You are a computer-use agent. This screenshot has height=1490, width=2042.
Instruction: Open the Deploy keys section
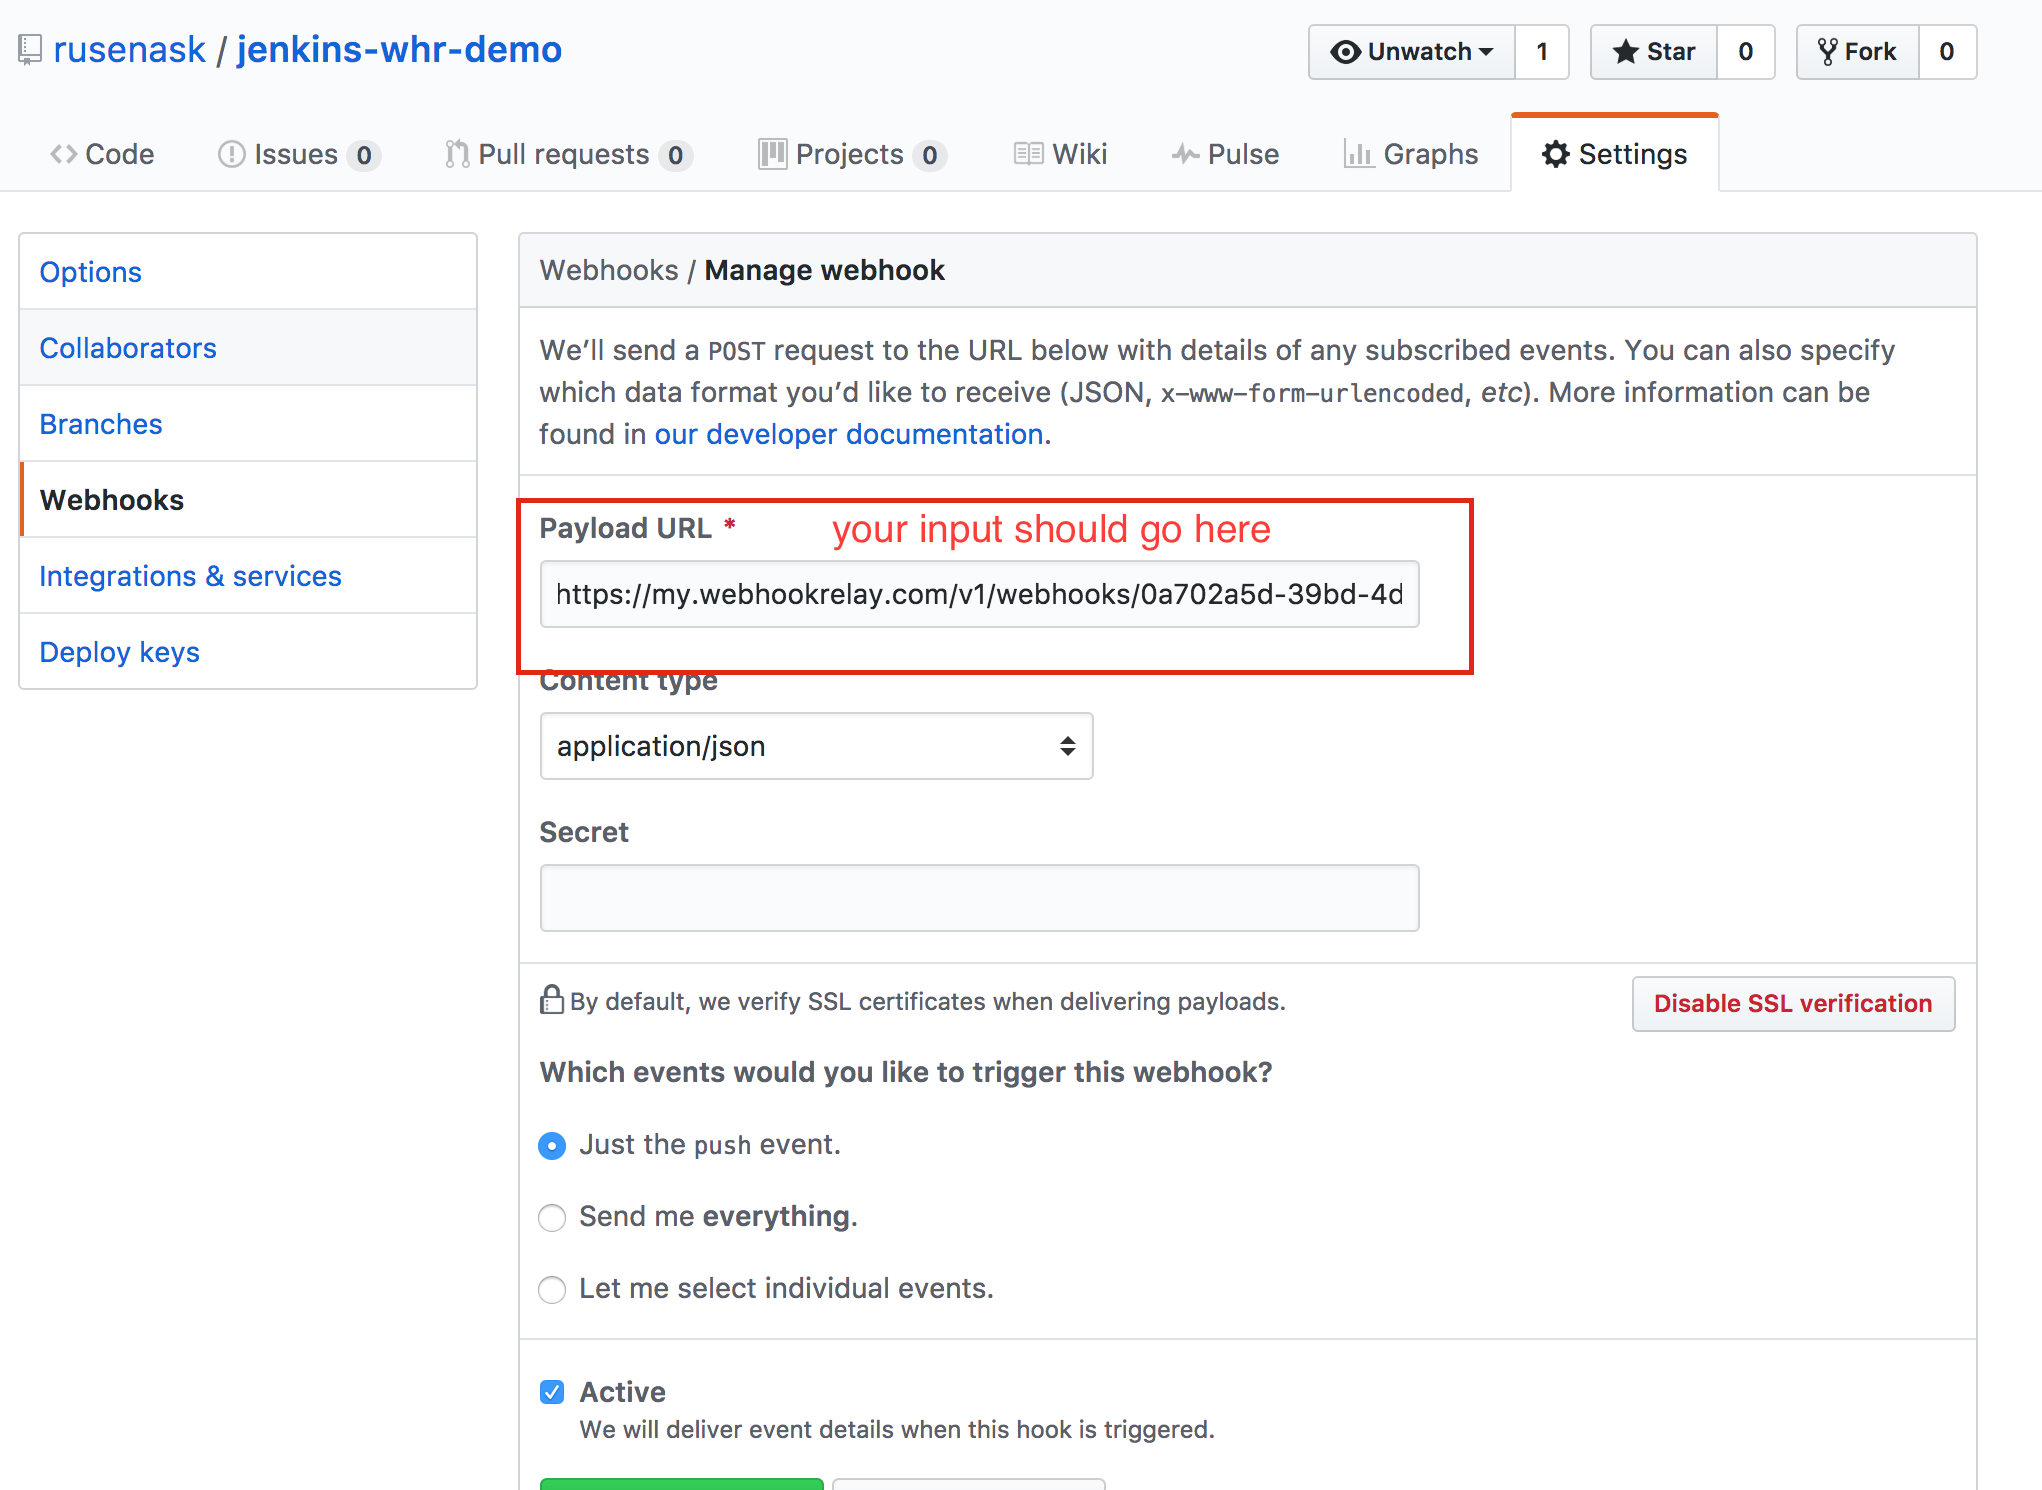click(119, 652)
